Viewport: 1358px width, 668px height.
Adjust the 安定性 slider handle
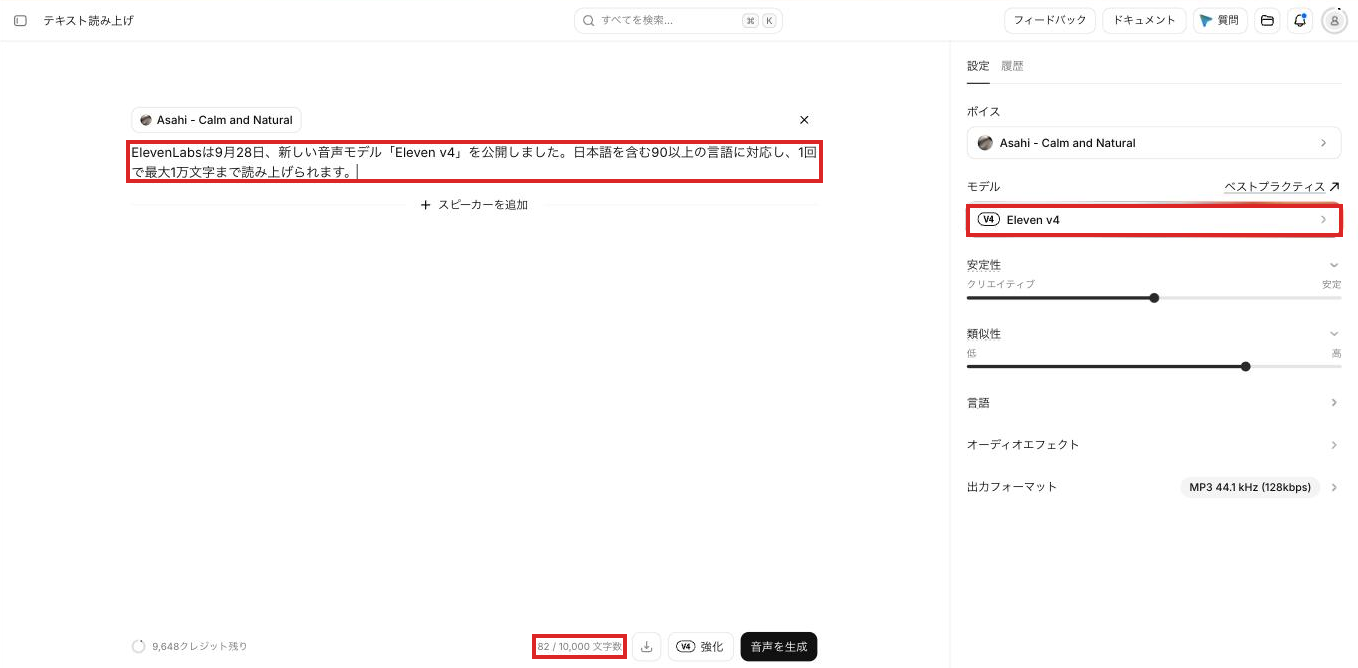[x=1154, y=298]
